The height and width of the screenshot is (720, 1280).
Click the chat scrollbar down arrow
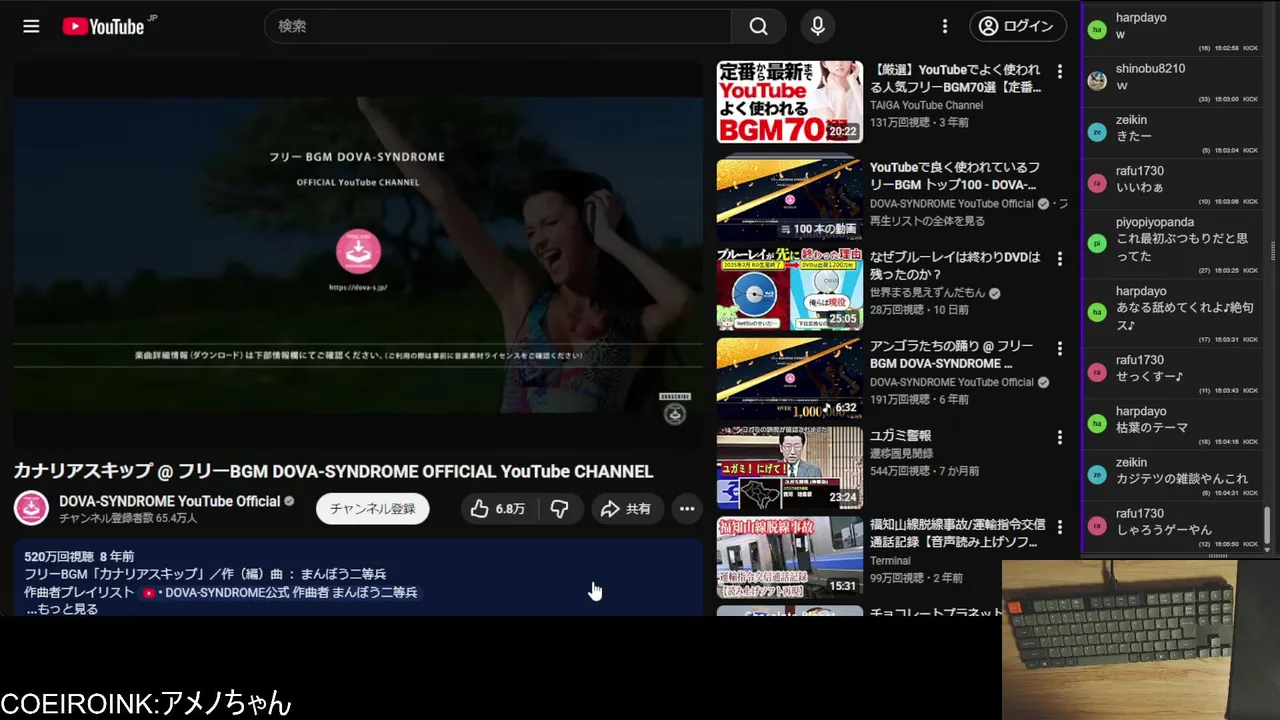pos(1267,549)
